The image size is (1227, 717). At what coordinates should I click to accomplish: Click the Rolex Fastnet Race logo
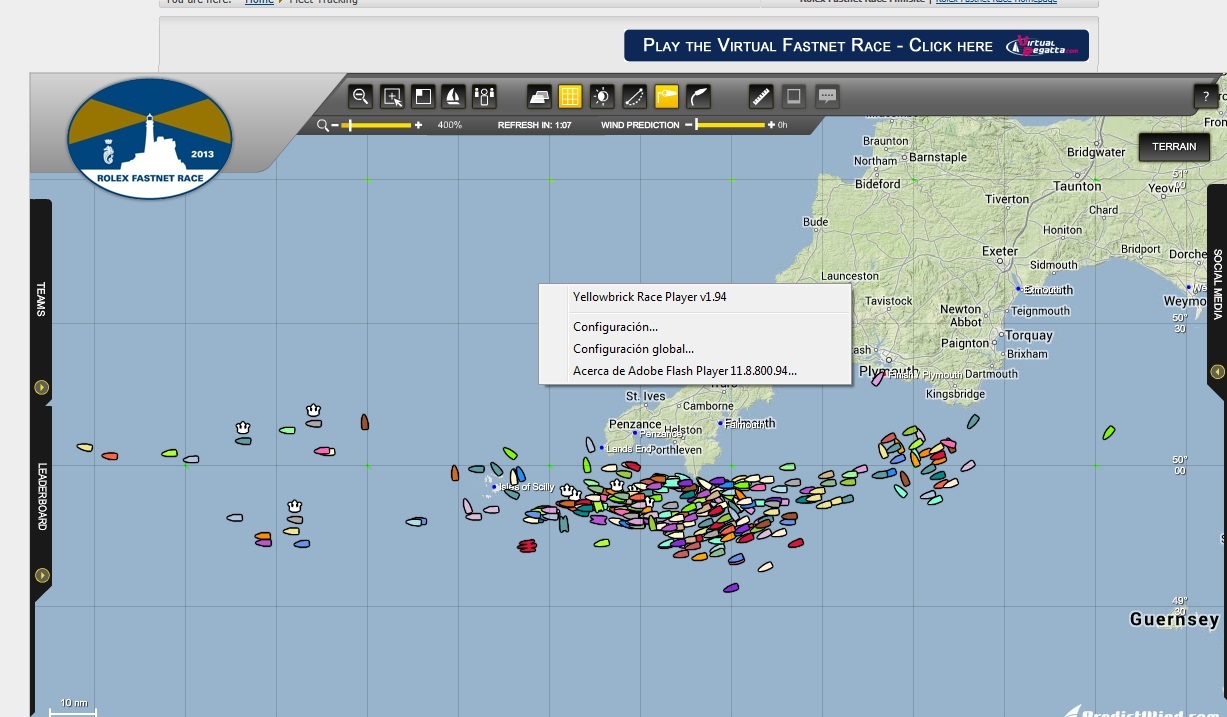(150, 137)
